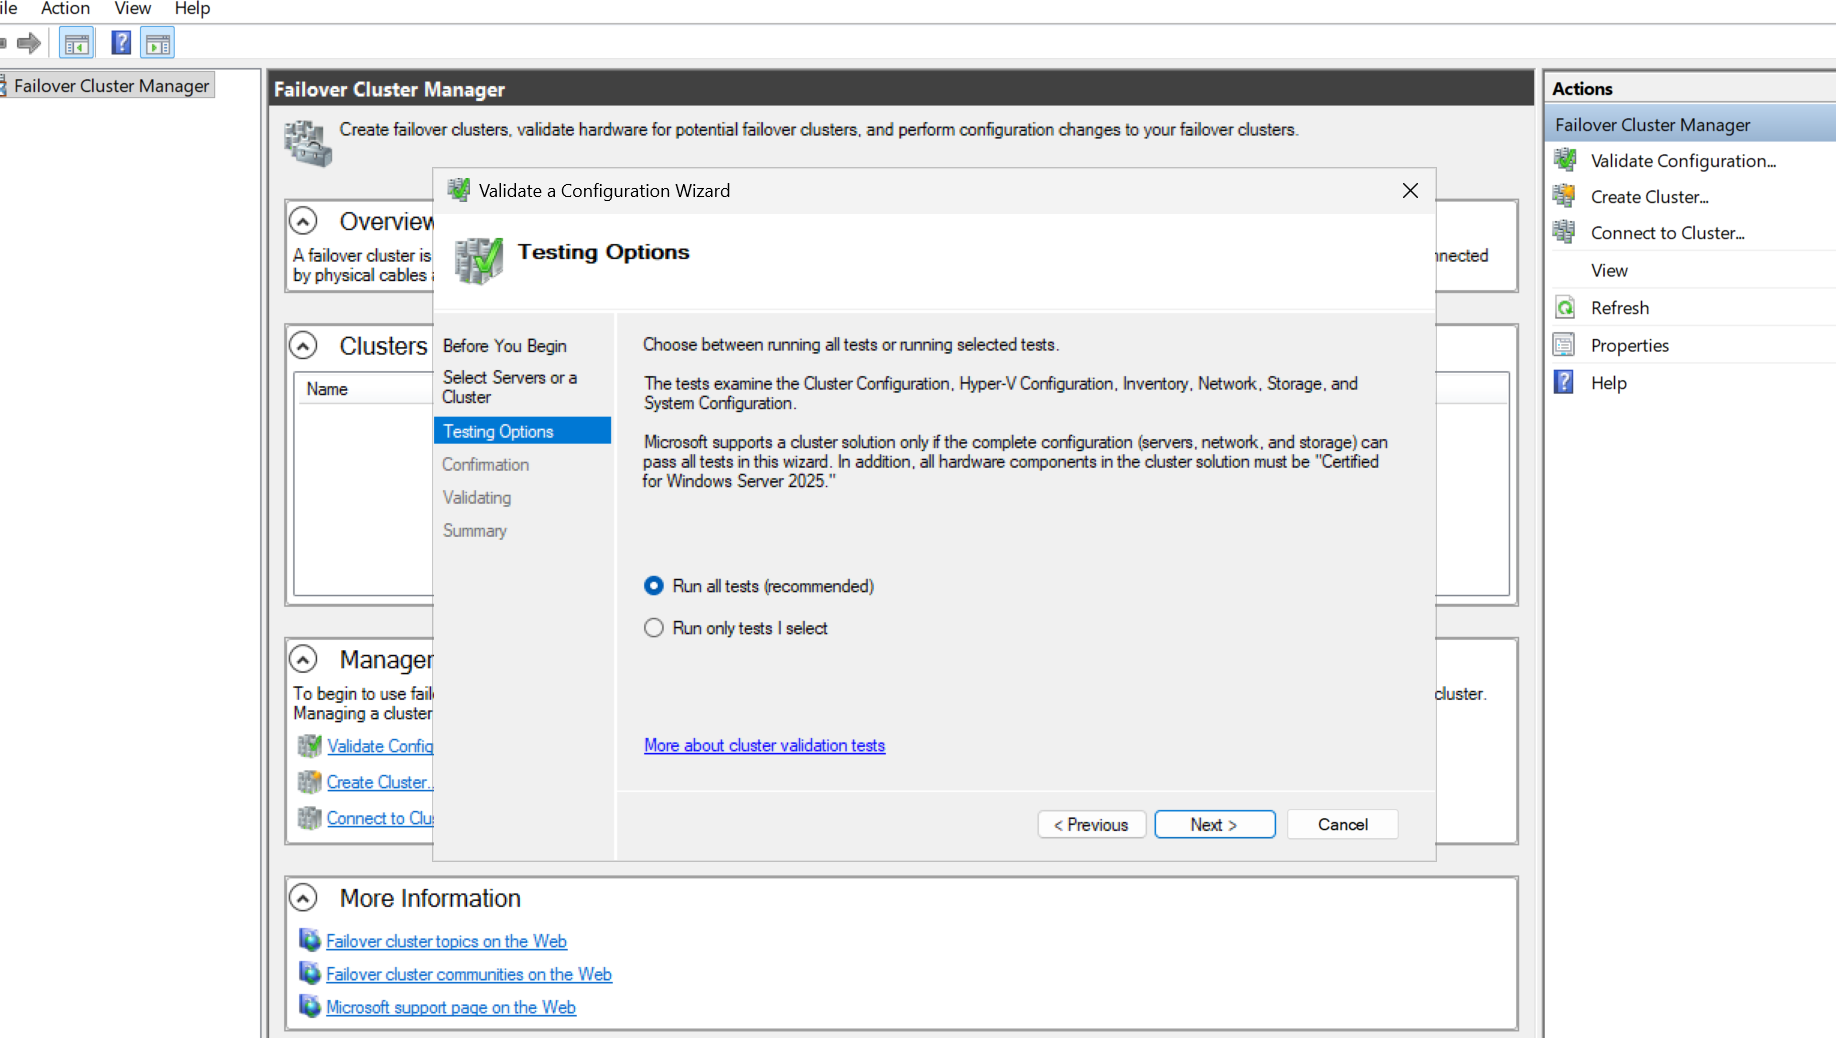Click the wizard title bar icon
1836x1038 pixels.
[459, 190]
